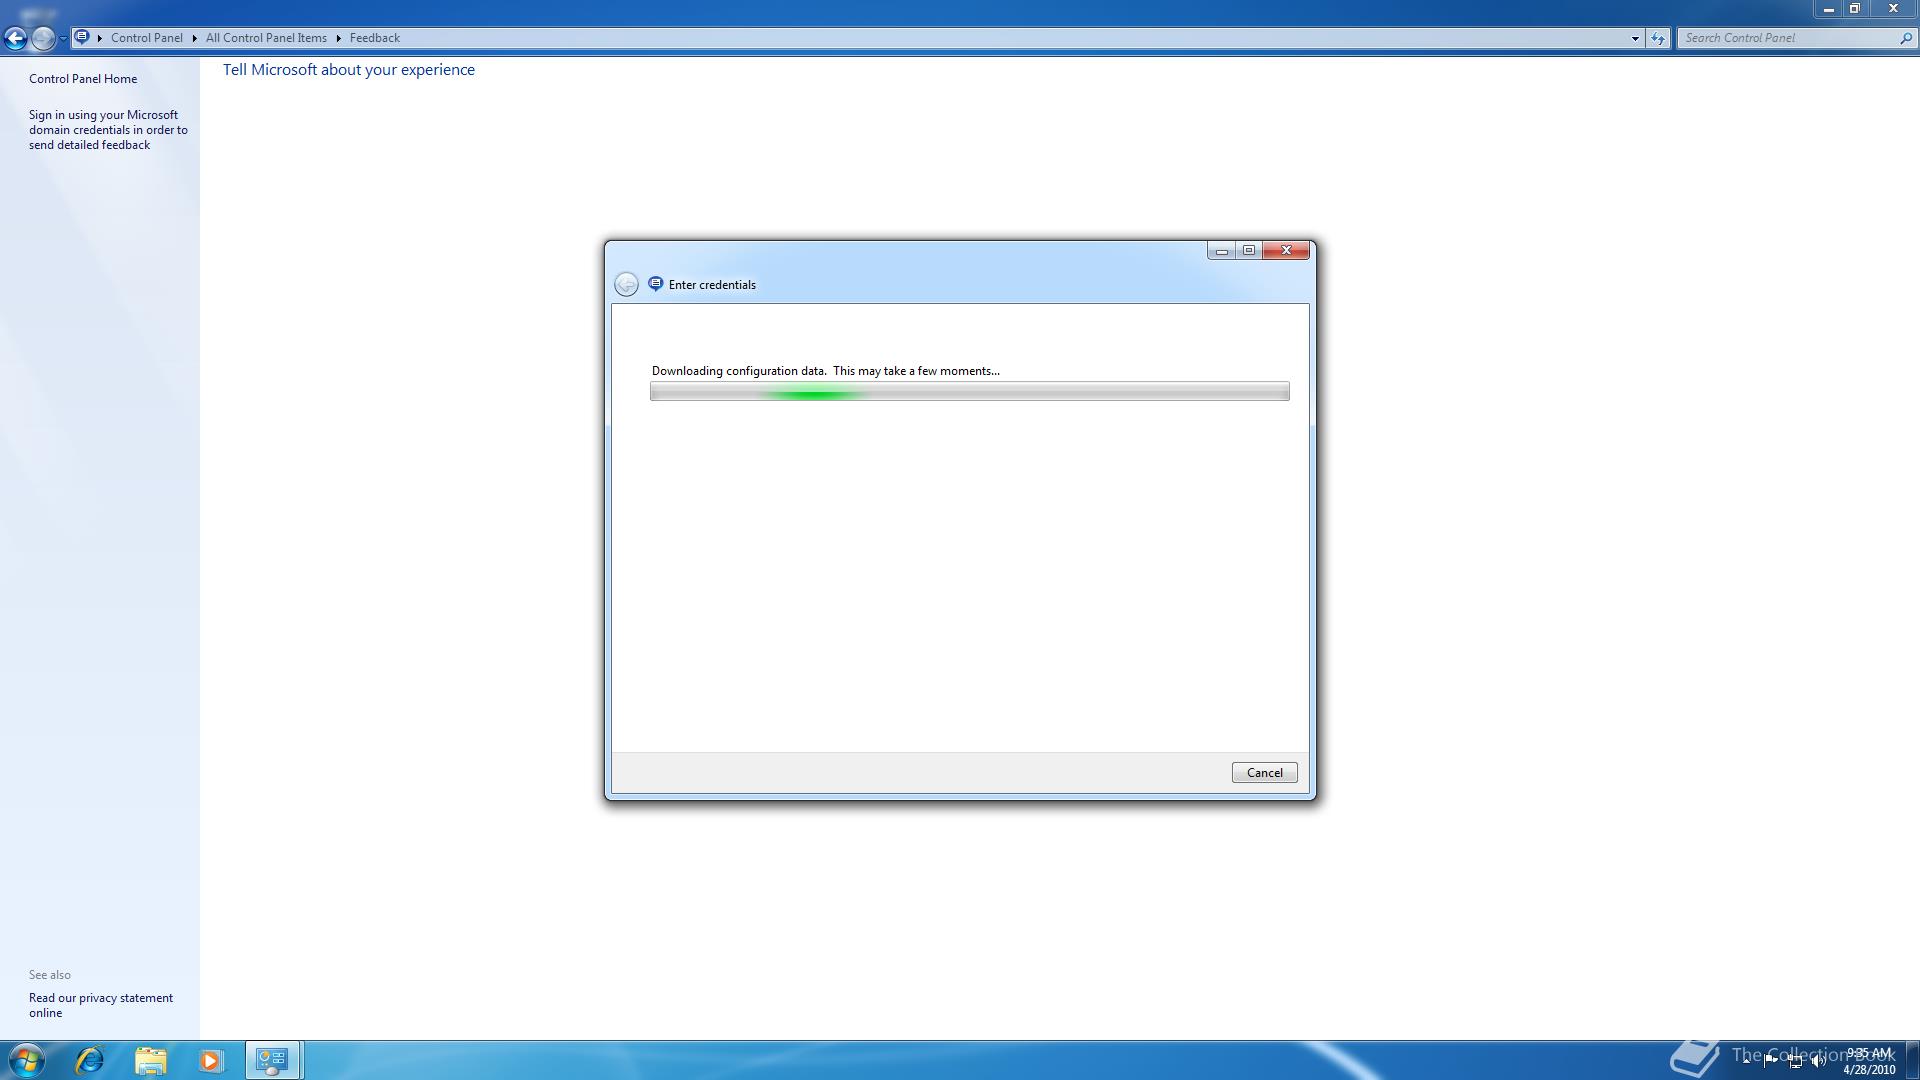Click 'Downloading configuration data' status text
The height and width of the screenshot is (1080, 1920).
826,371
